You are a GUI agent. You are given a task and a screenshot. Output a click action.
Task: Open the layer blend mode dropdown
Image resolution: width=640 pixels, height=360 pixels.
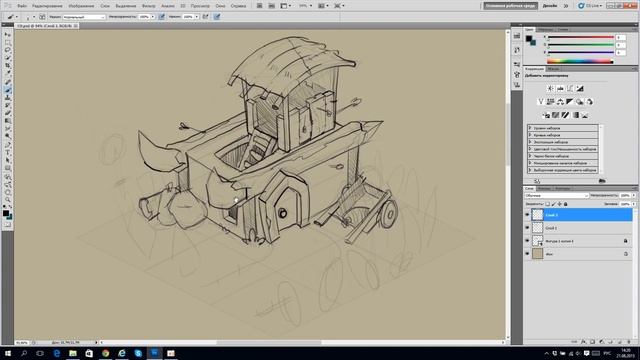click(557, 196)
